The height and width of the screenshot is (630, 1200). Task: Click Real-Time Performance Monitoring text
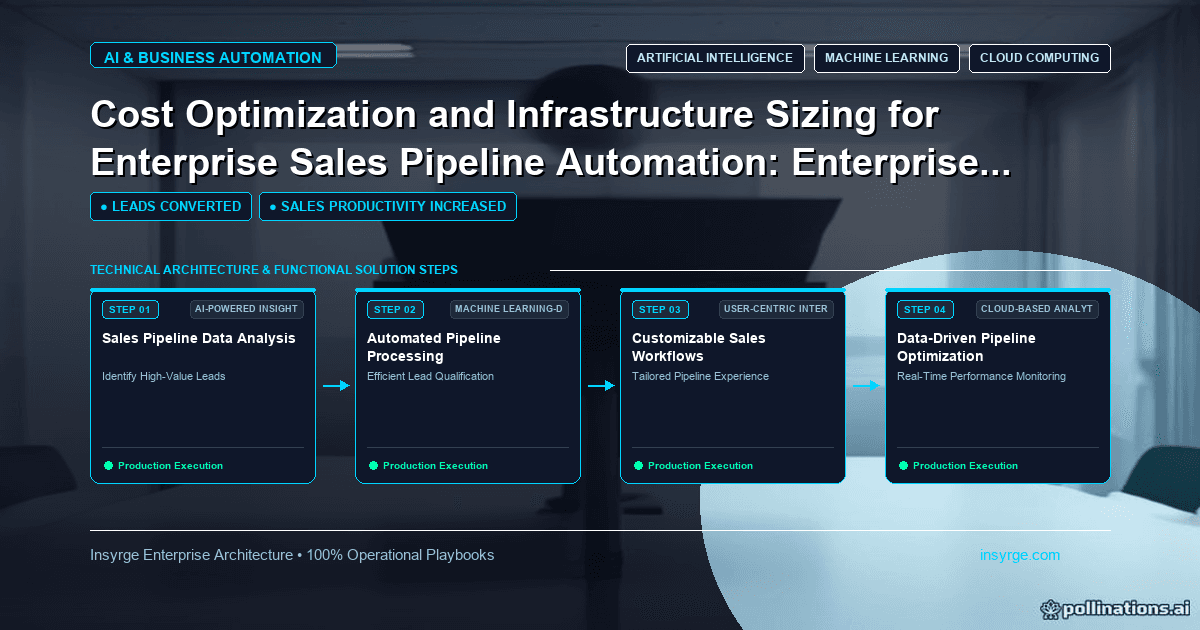(x=981, y=377)
